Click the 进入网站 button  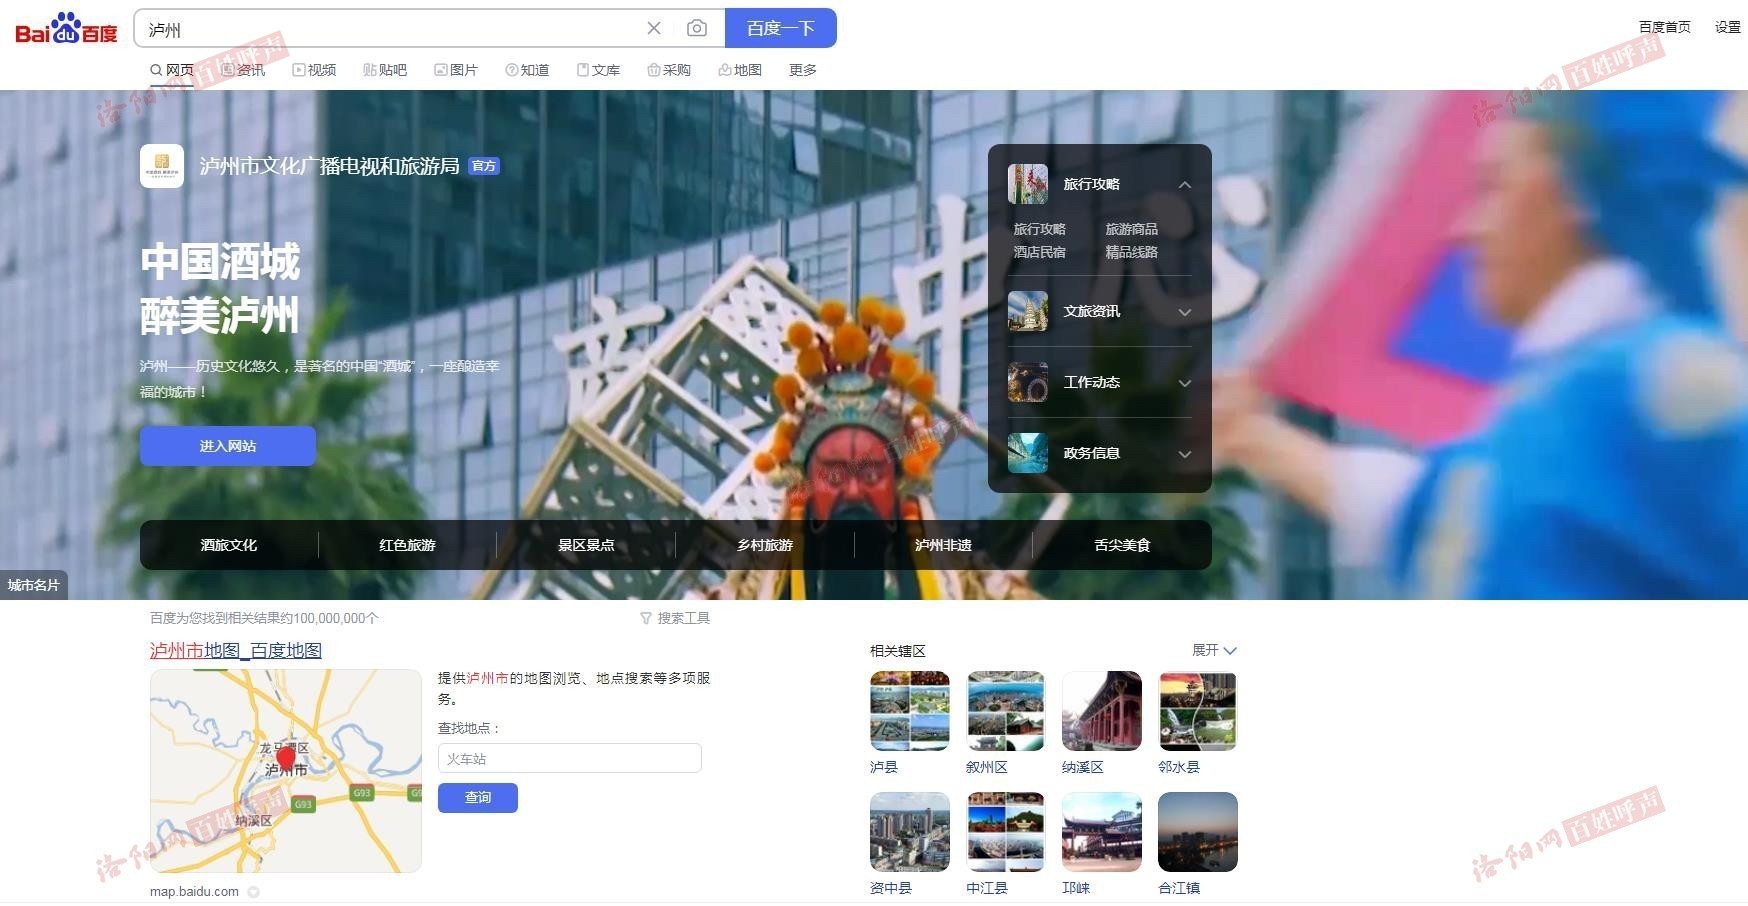pyautogui.click(x=228, y=446)
